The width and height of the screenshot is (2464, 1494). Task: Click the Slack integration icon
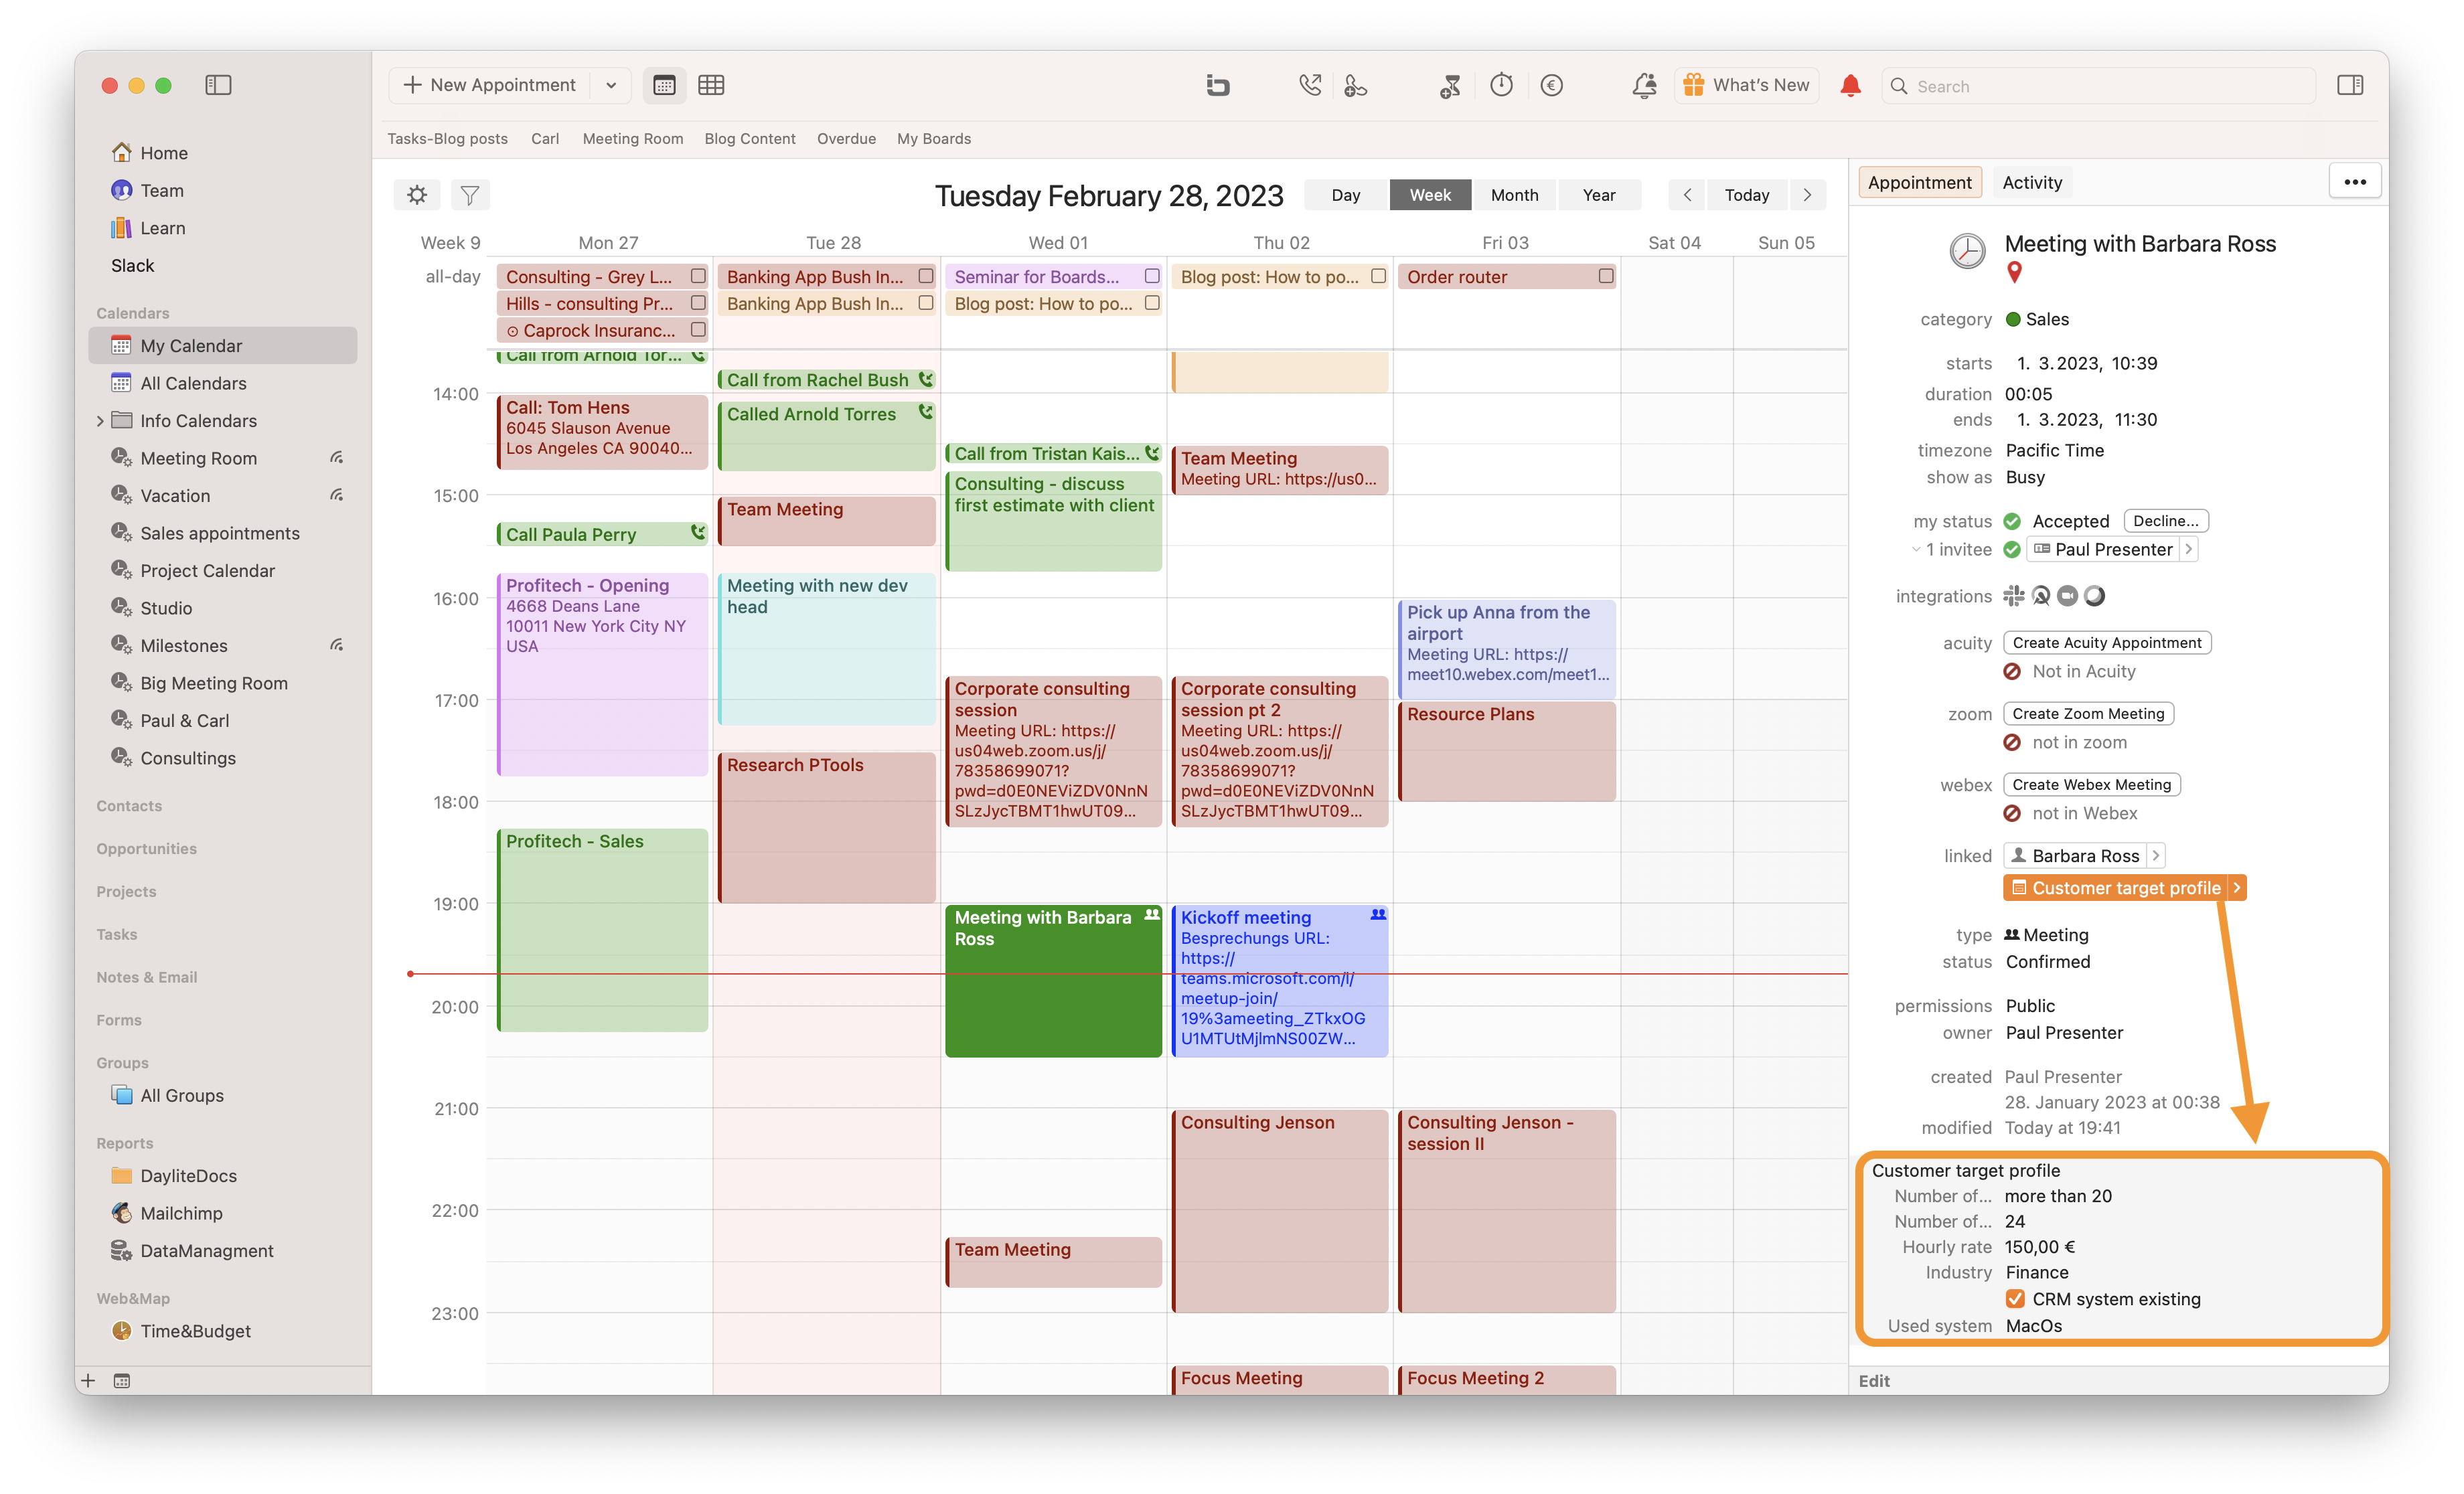pos(2013,596)
